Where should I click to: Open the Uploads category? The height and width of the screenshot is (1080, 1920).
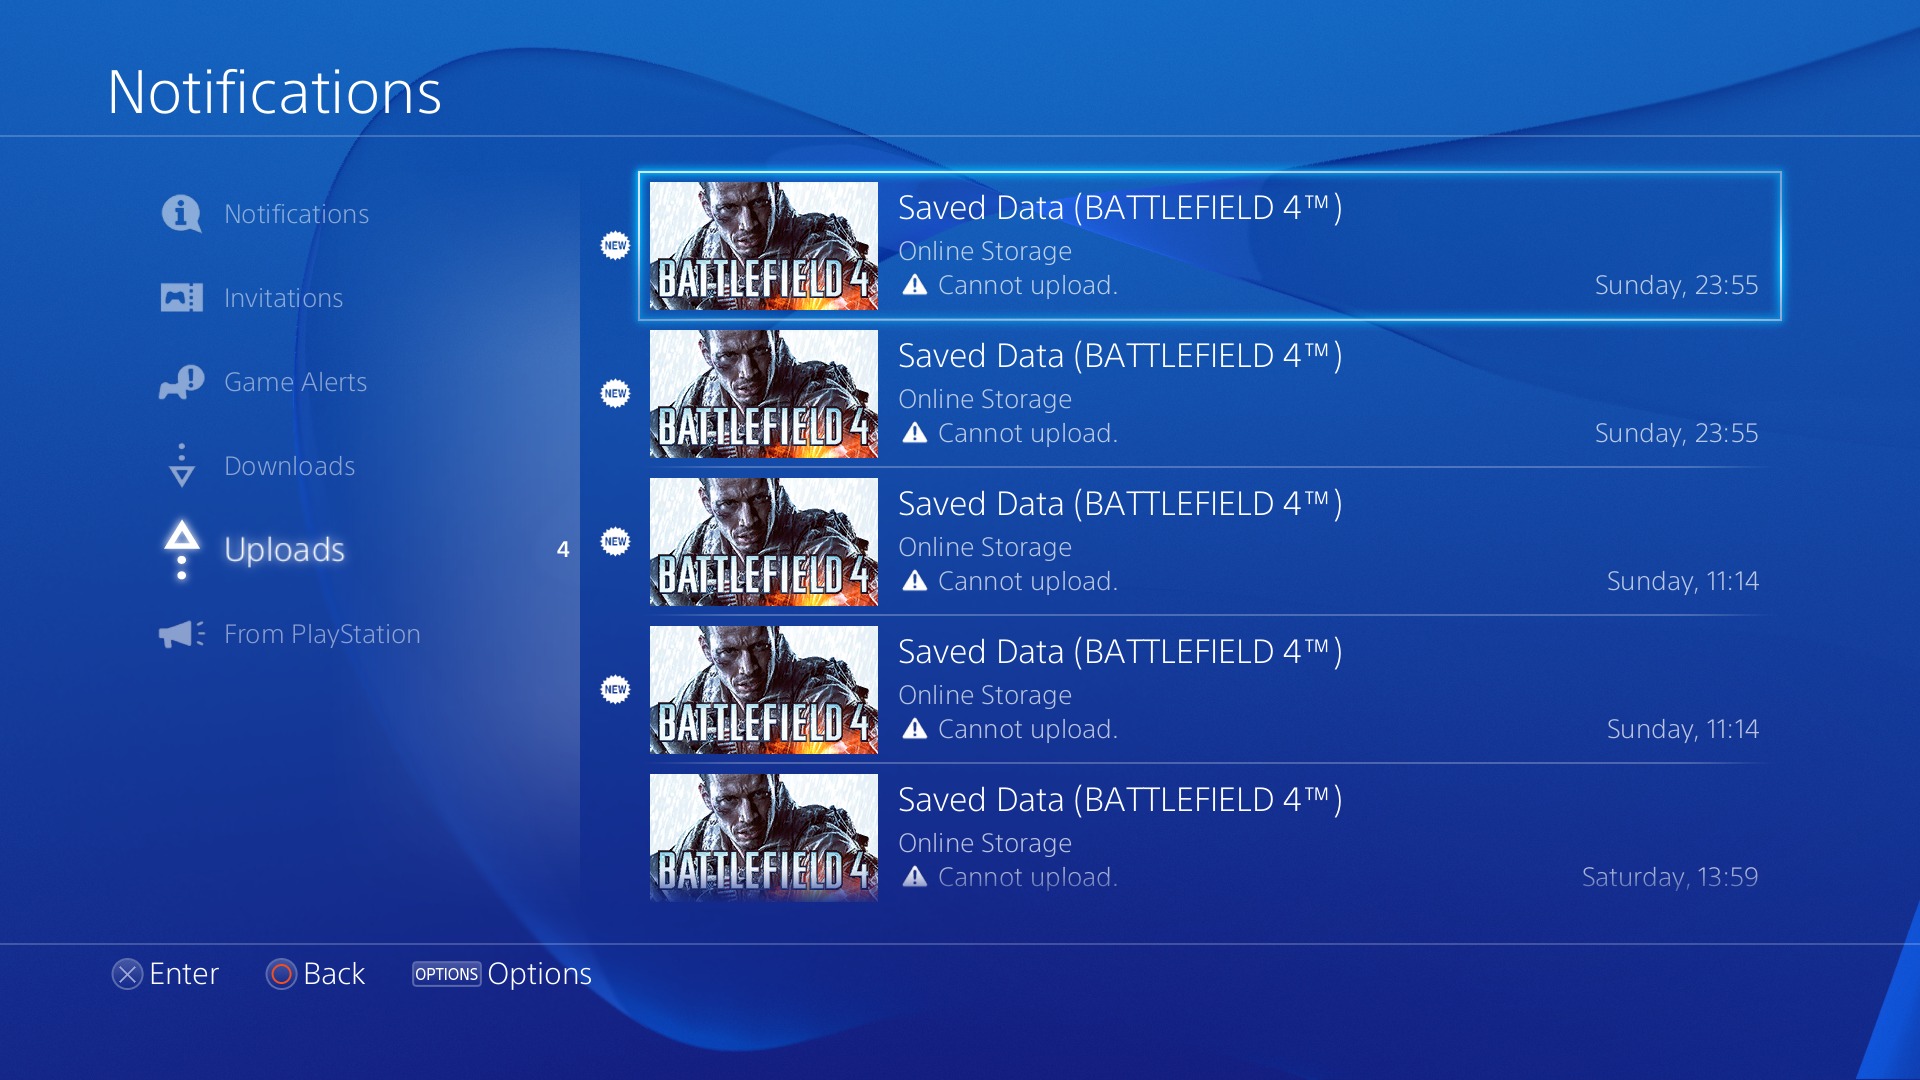coord(284,550)
